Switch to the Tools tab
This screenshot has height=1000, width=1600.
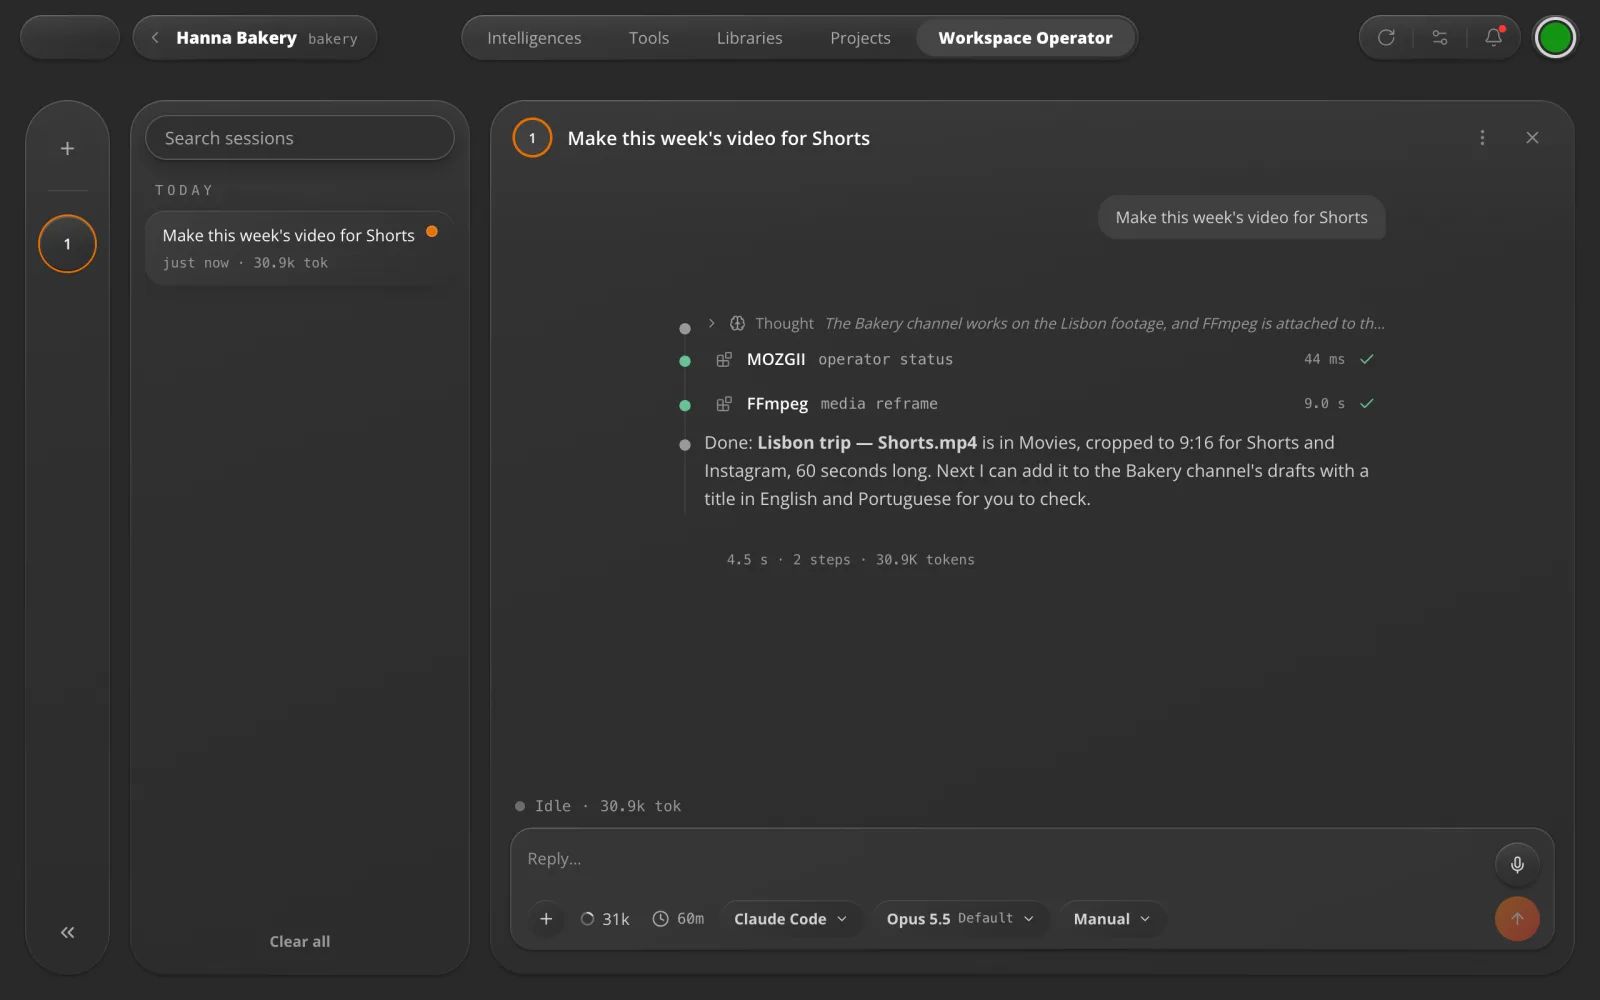click(649, 38)
